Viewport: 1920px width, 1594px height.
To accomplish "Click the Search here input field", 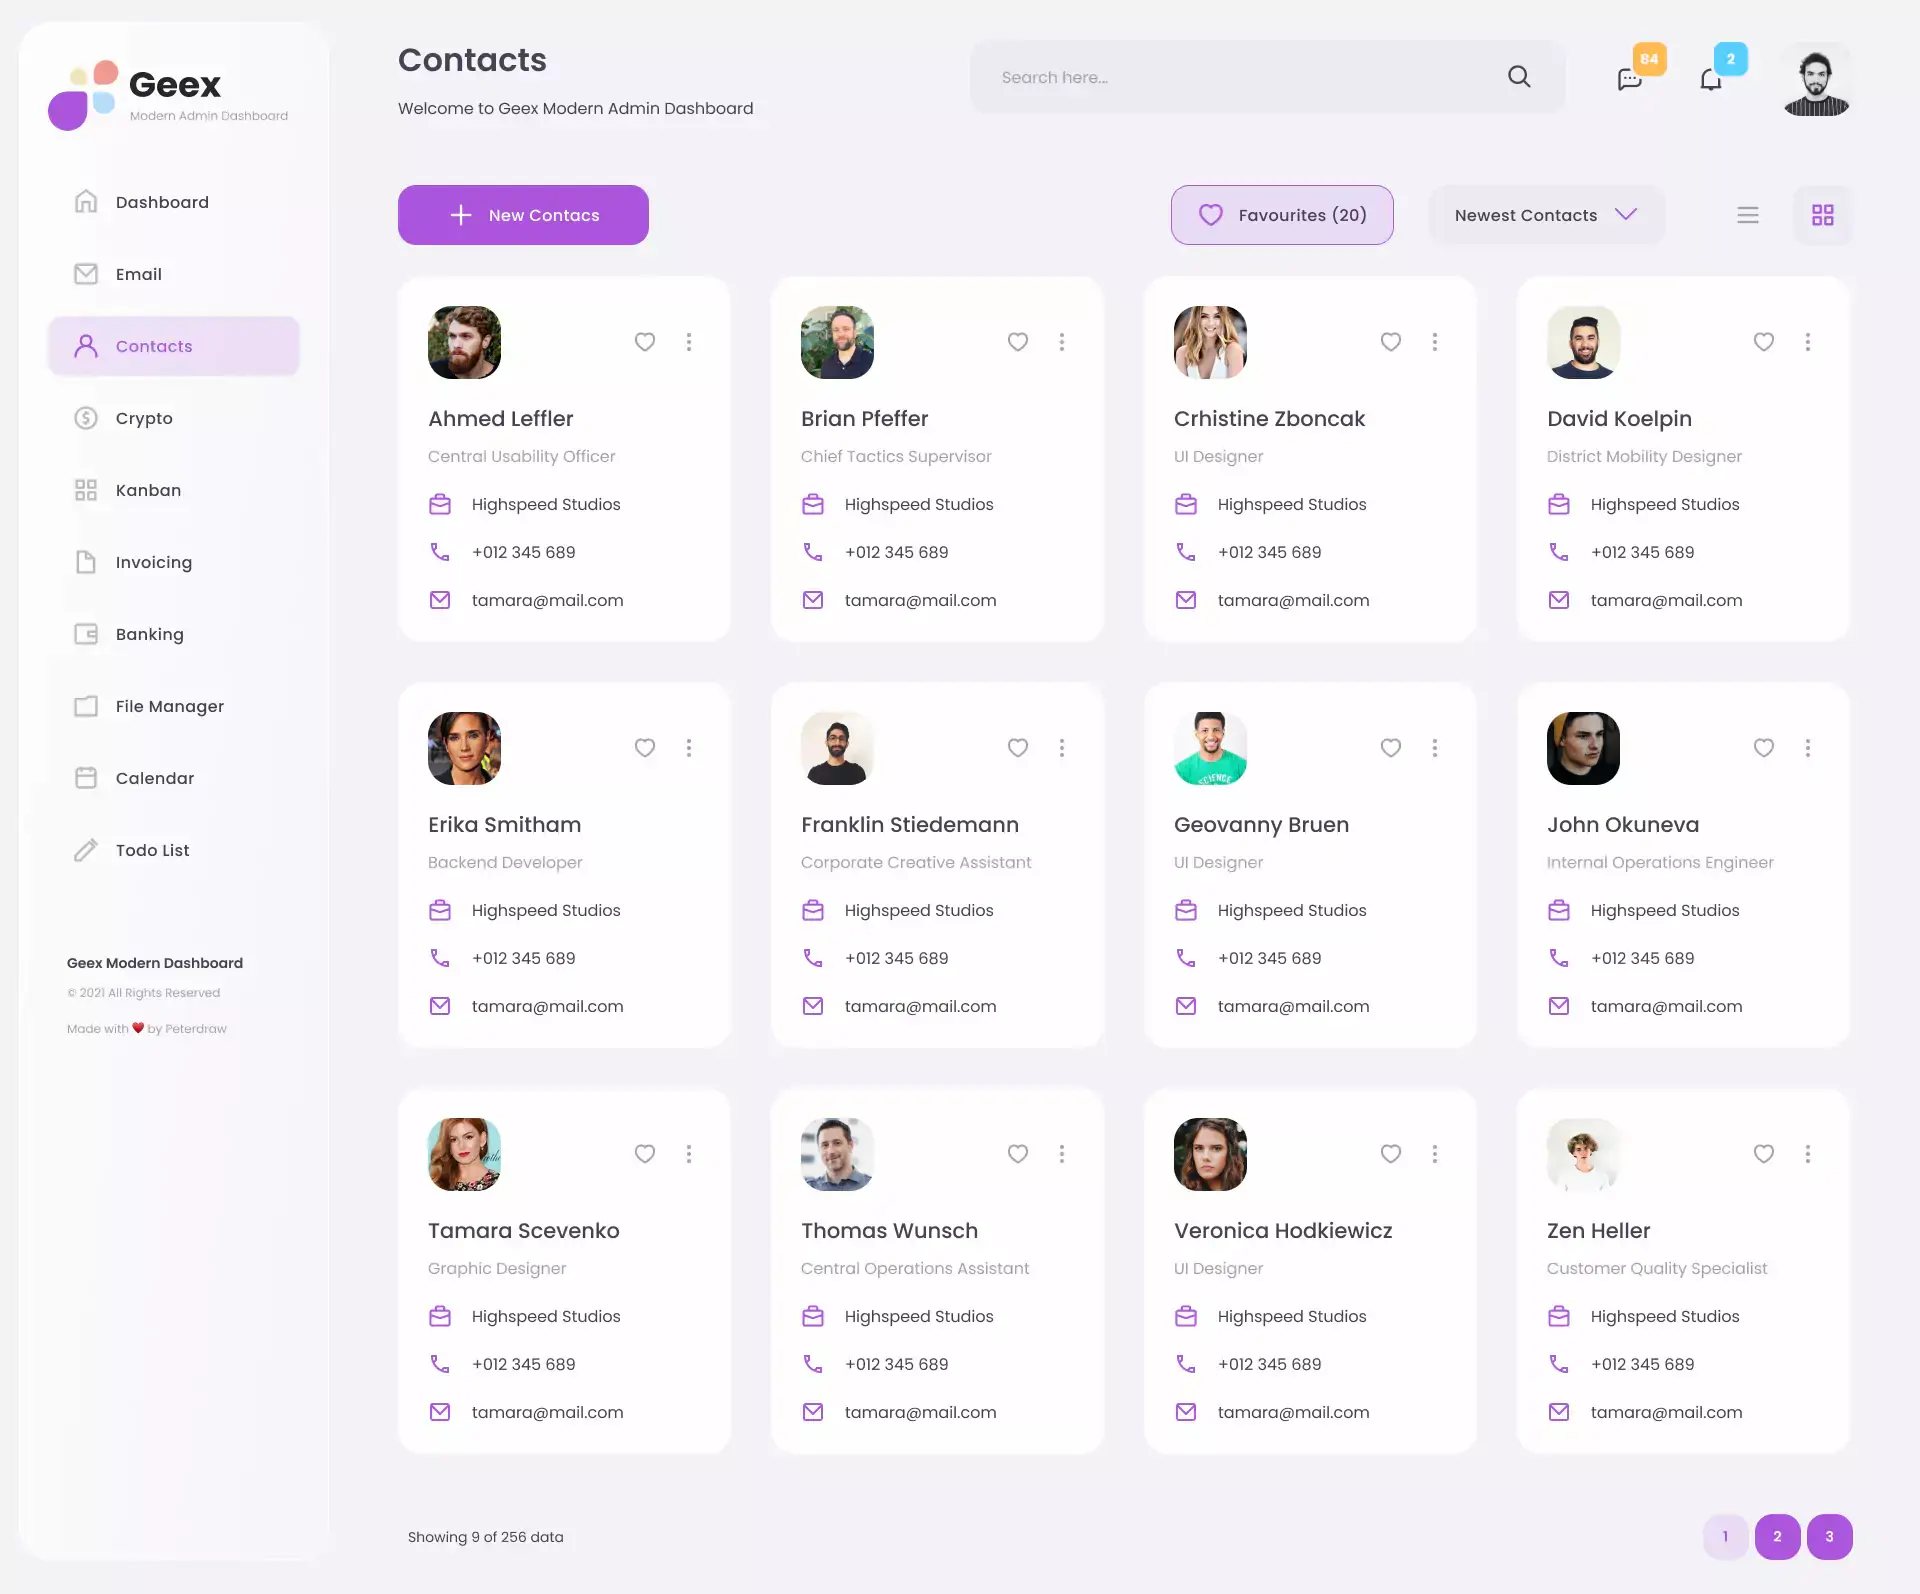I will click(x=1267, y=77).
